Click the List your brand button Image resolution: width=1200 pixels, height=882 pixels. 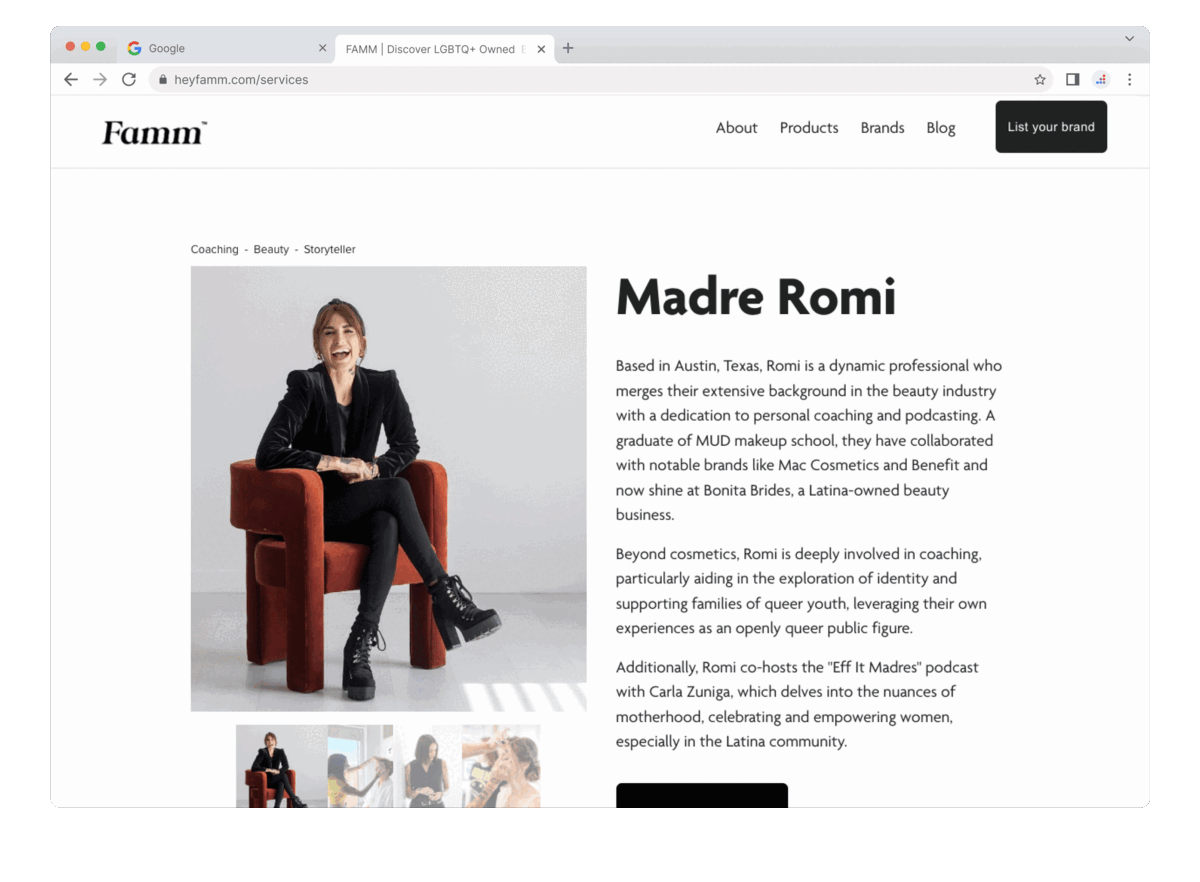pyautogui.click(x=1051, y=127)
